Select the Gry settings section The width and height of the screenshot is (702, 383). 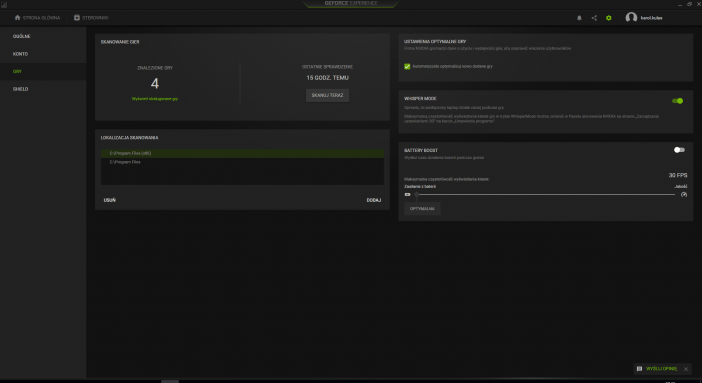43,72
